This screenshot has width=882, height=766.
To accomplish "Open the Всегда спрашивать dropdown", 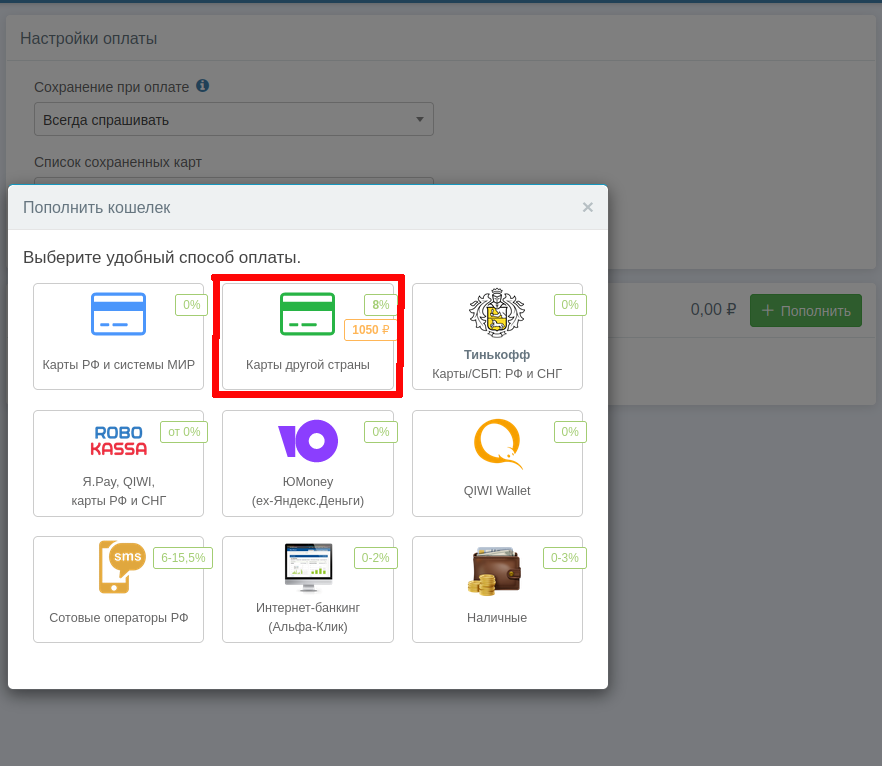I will click(x=234, y=119).
